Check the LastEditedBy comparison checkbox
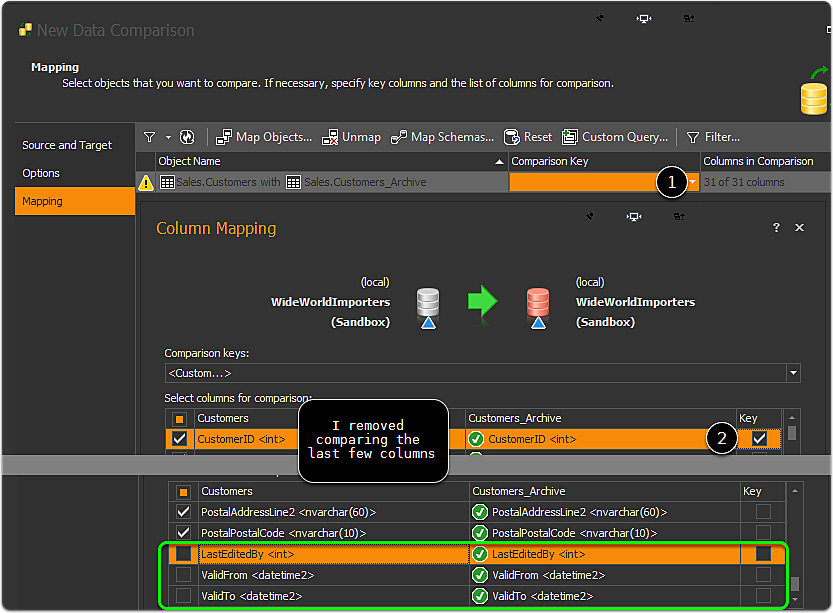 [183, 554]
